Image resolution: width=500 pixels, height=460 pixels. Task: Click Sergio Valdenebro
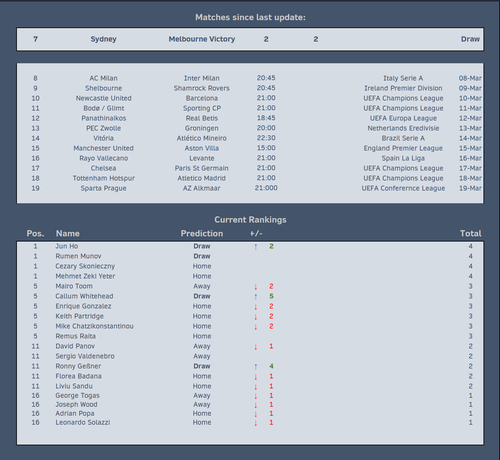click(x=85, y=356)
